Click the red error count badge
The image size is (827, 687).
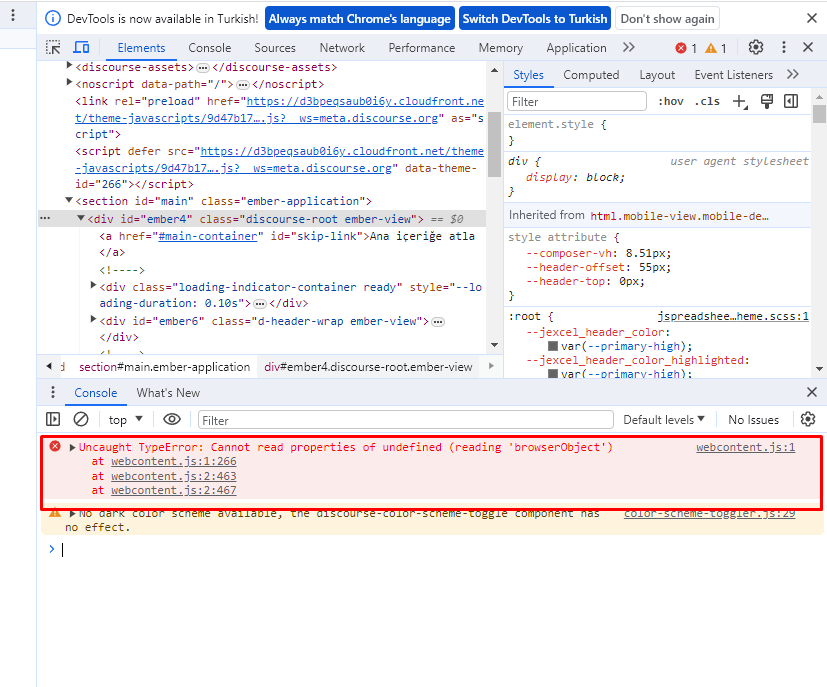[x=686, y=48]
